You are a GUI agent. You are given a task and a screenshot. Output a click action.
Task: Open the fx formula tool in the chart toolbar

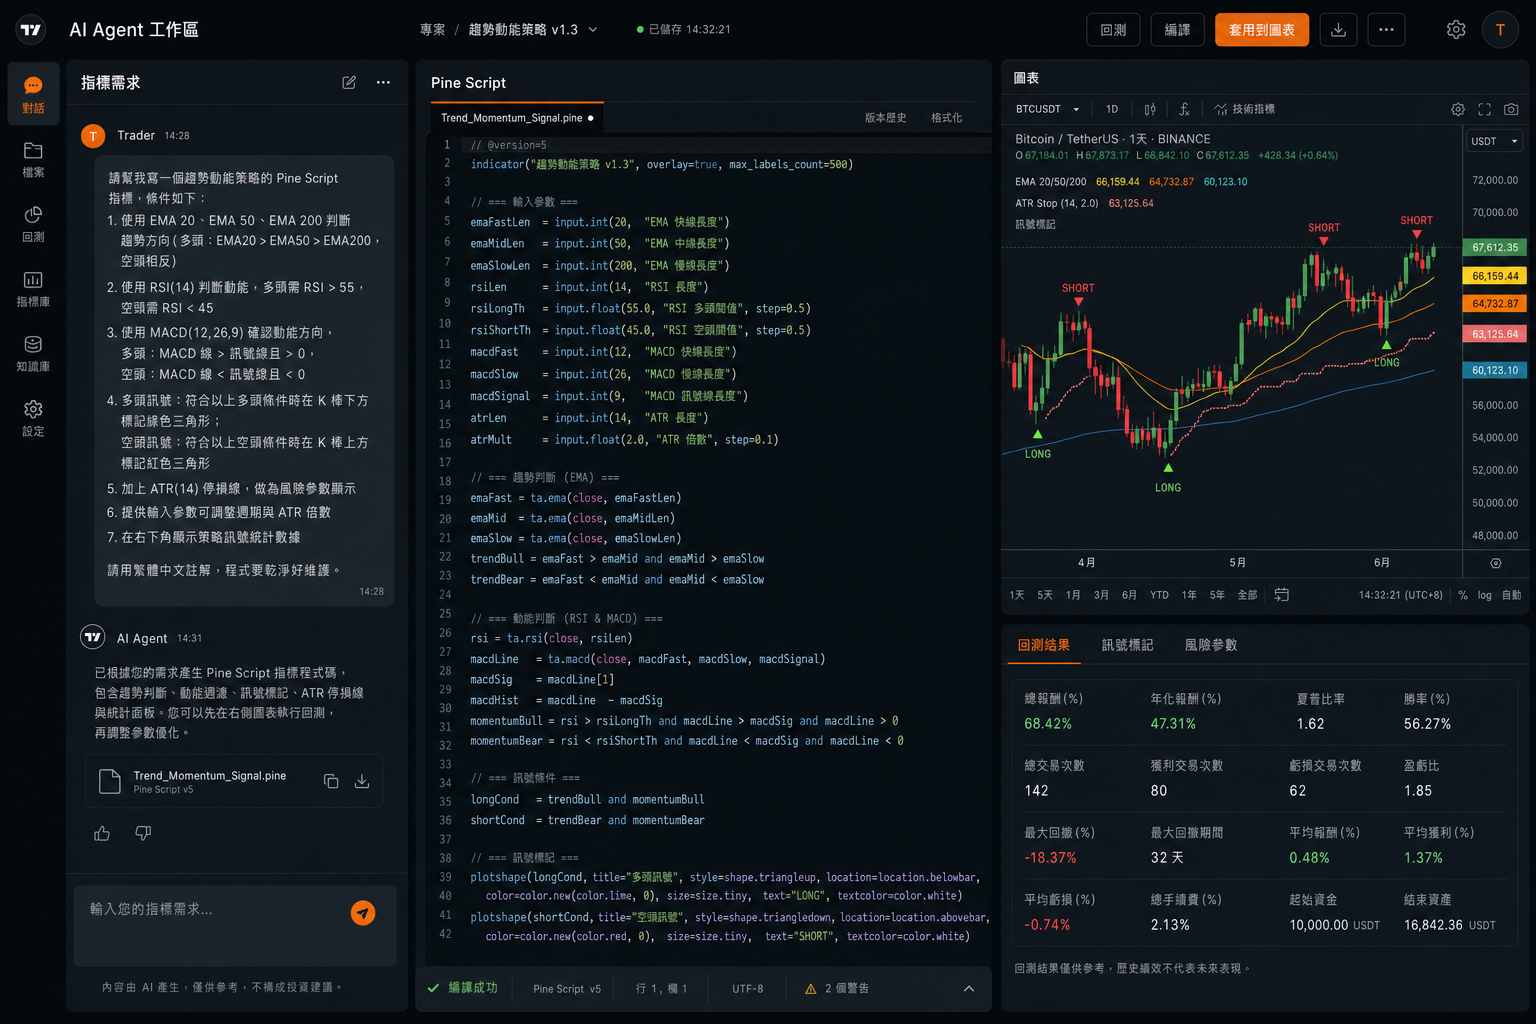point(1184,109)
